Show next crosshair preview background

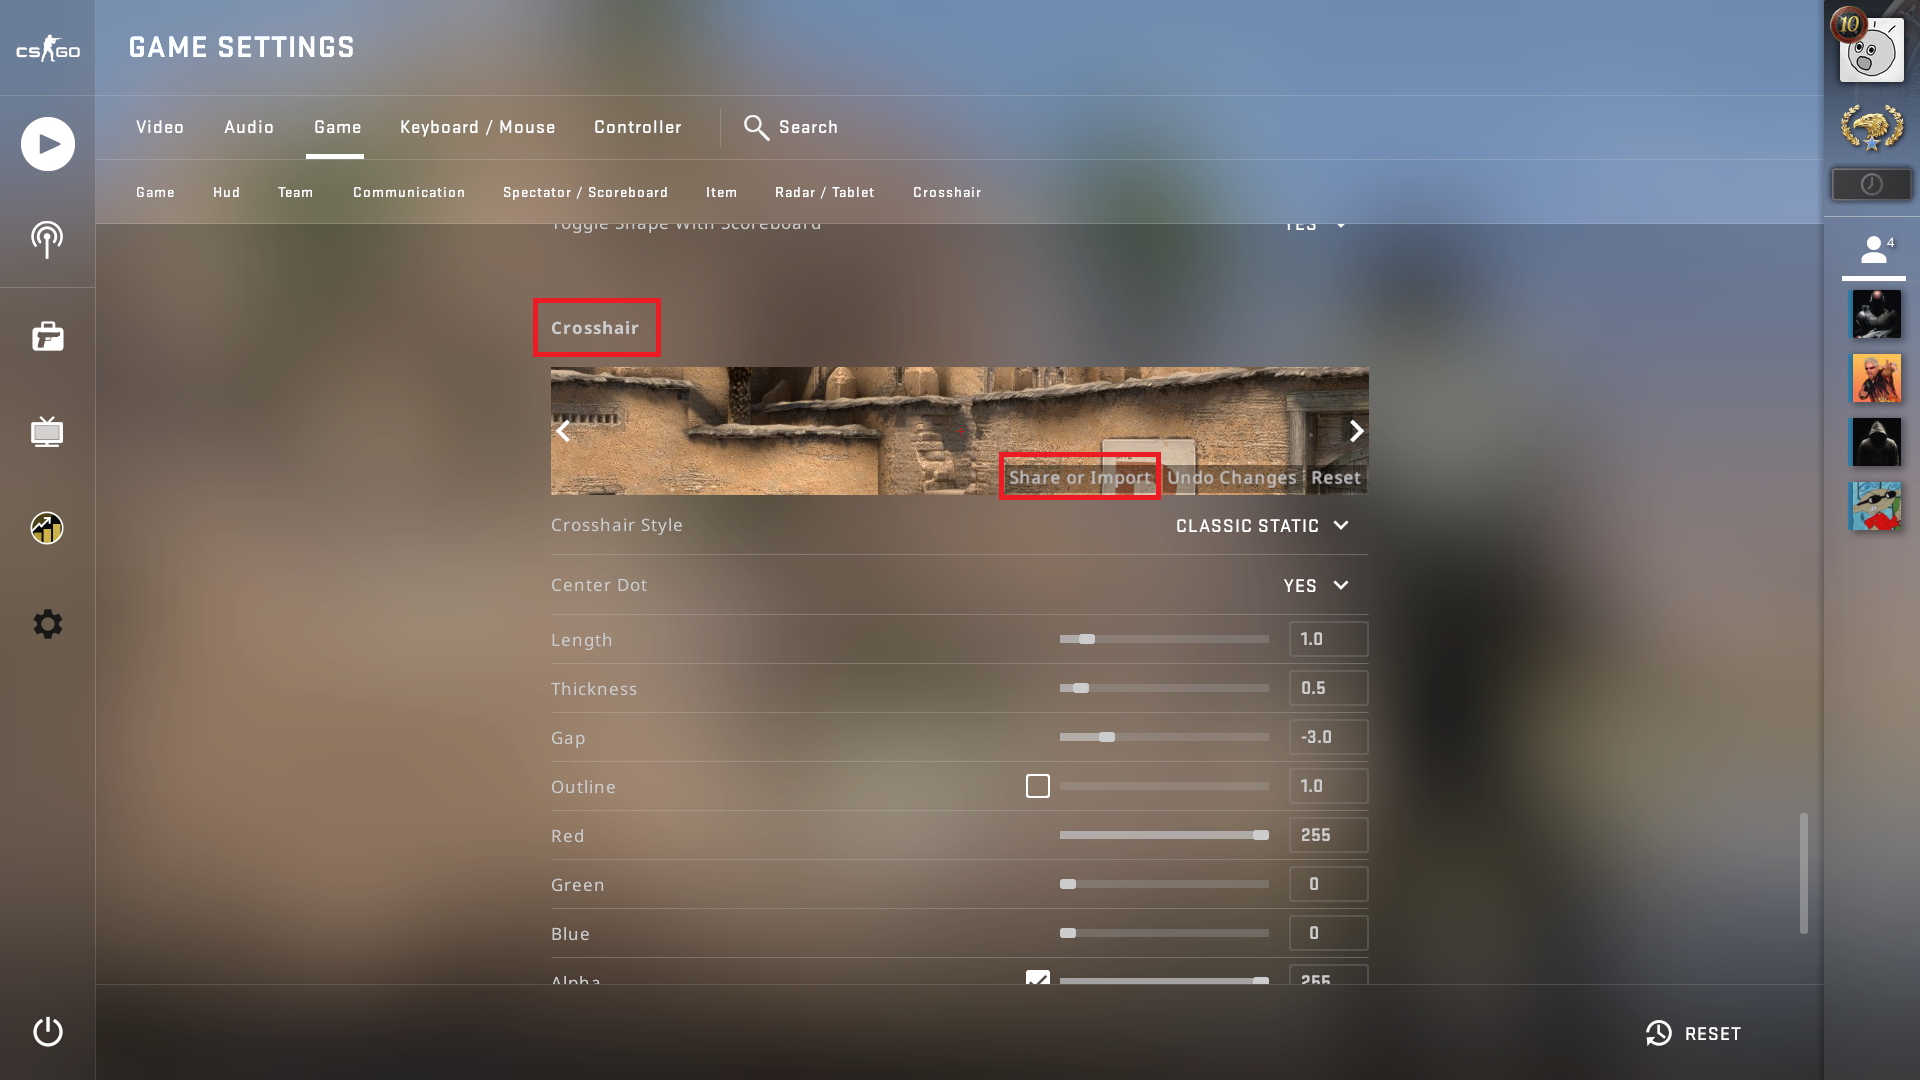[1356, 431]
